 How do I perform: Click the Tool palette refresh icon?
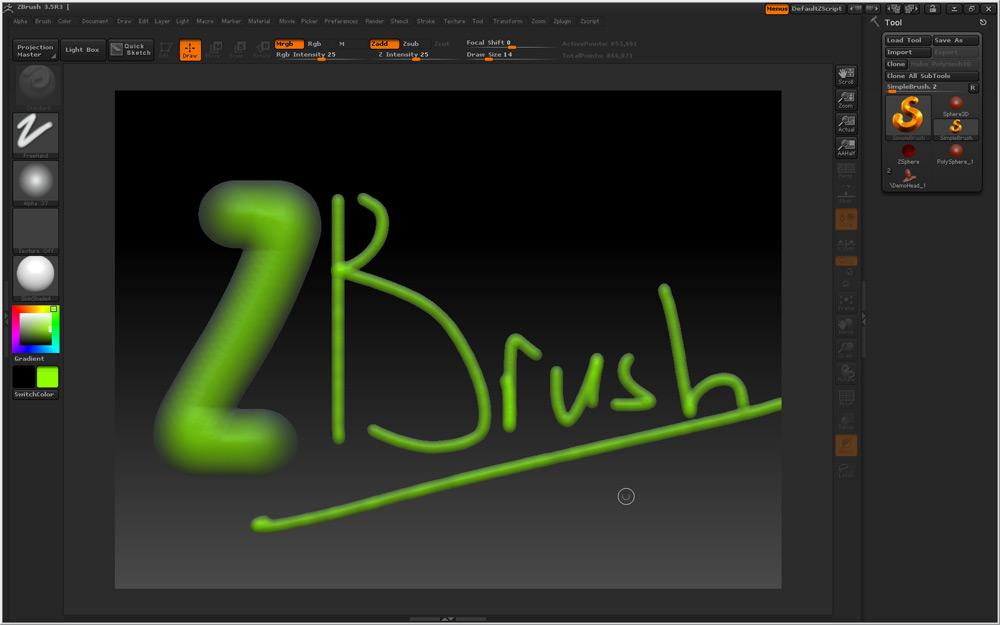[983, 22]
